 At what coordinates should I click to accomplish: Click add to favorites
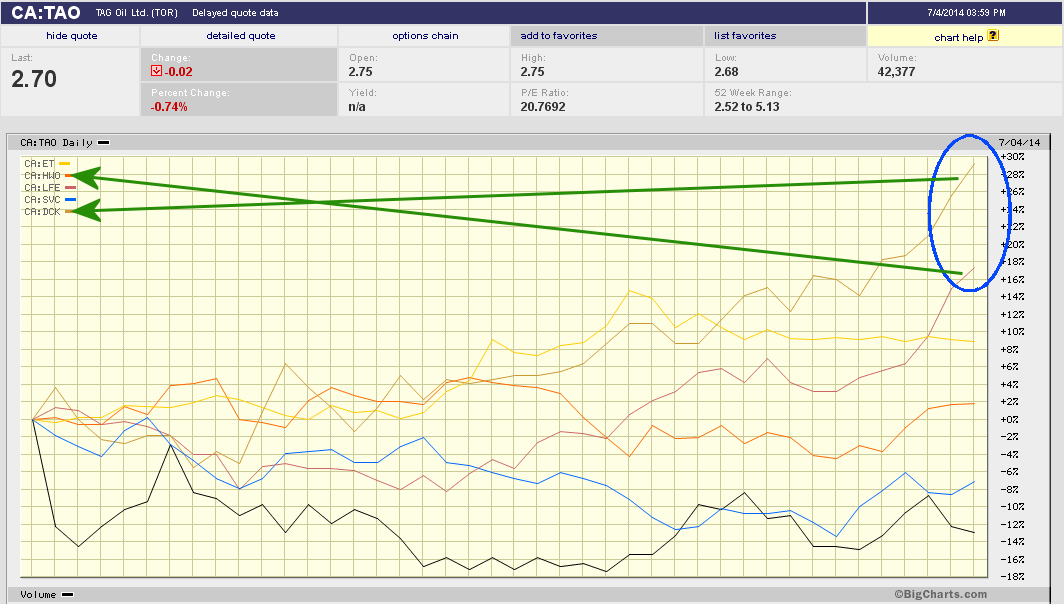(x=558, y=36)
